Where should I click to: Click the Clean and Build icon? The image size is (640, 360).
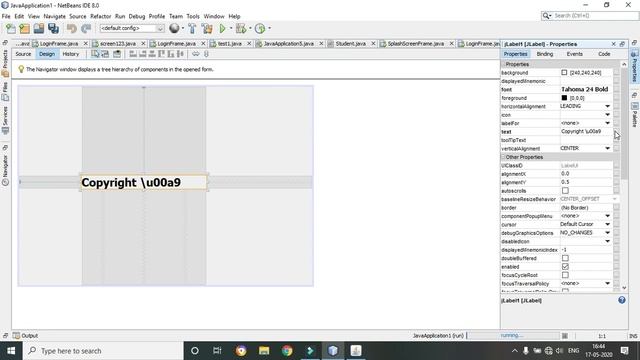207,28
